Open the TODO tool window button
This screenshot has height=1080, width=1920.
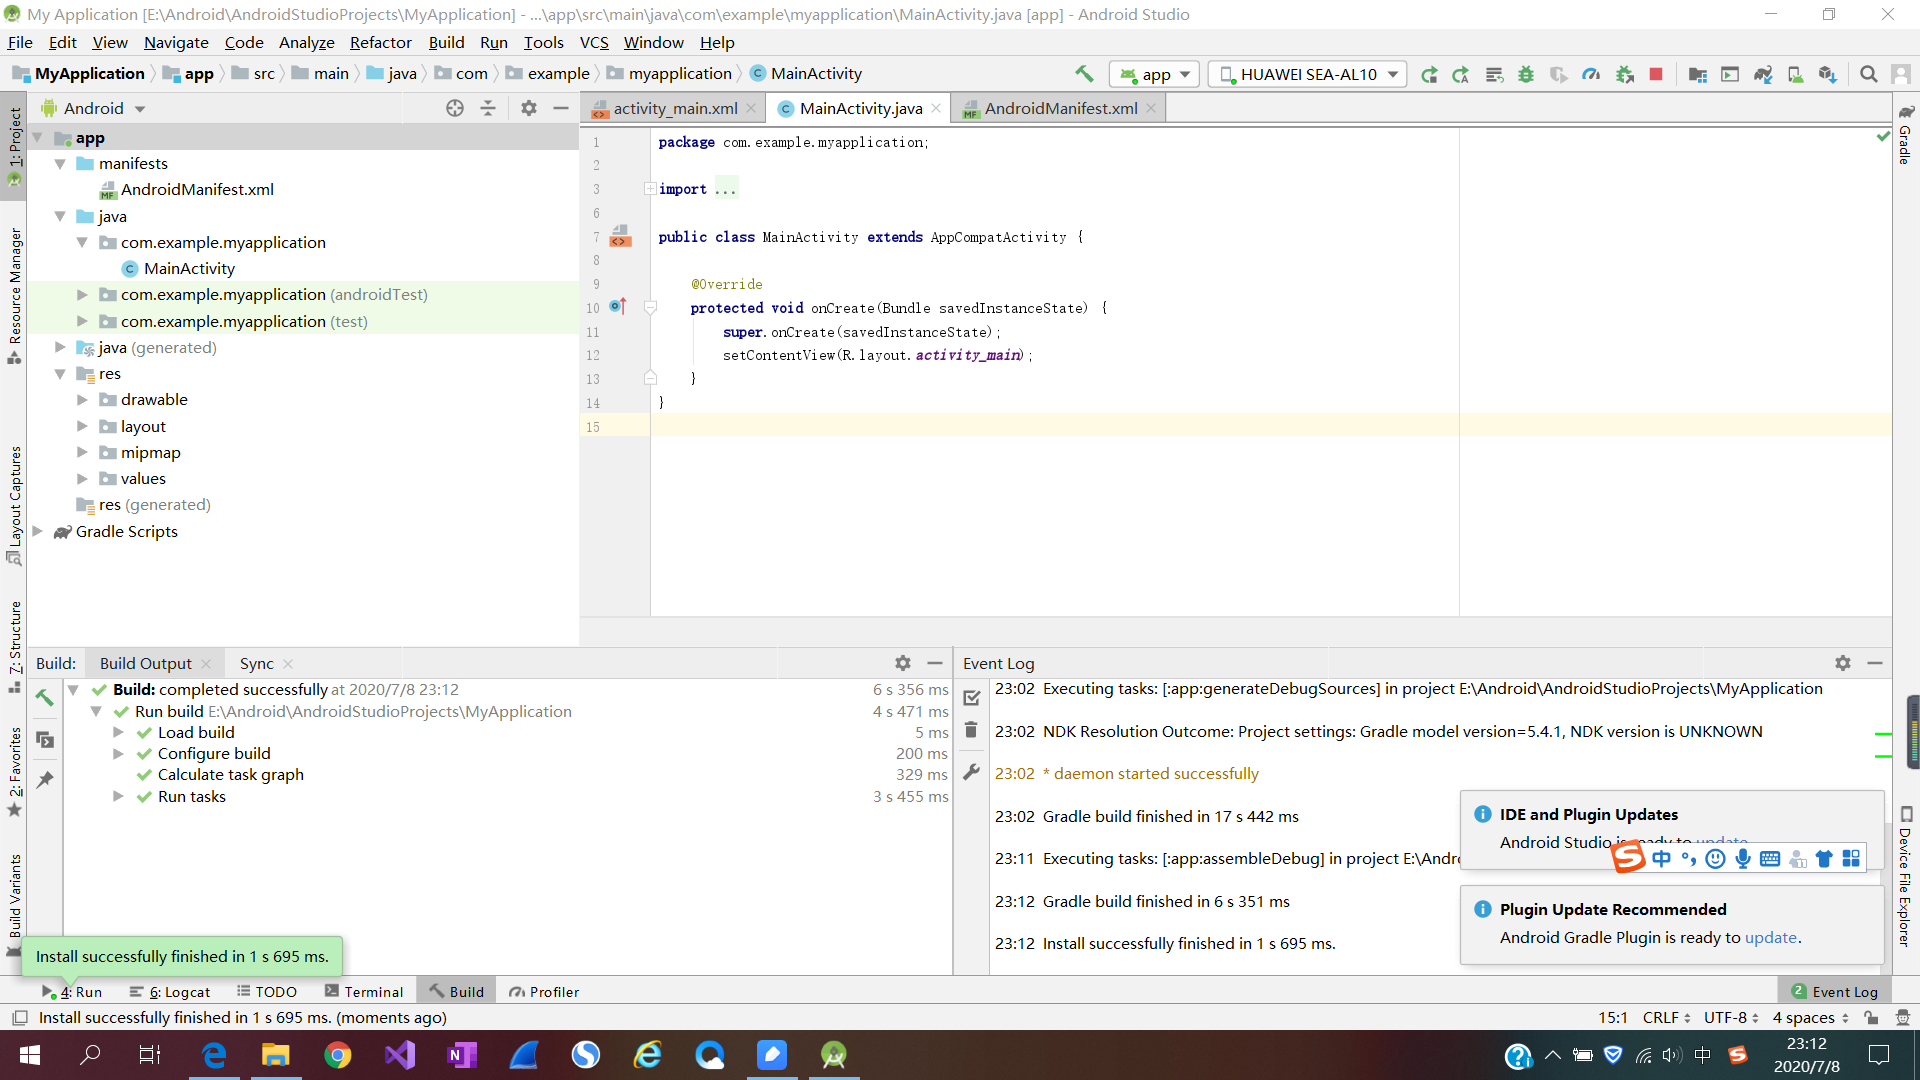pyautogui.click(x=267, y=992)
